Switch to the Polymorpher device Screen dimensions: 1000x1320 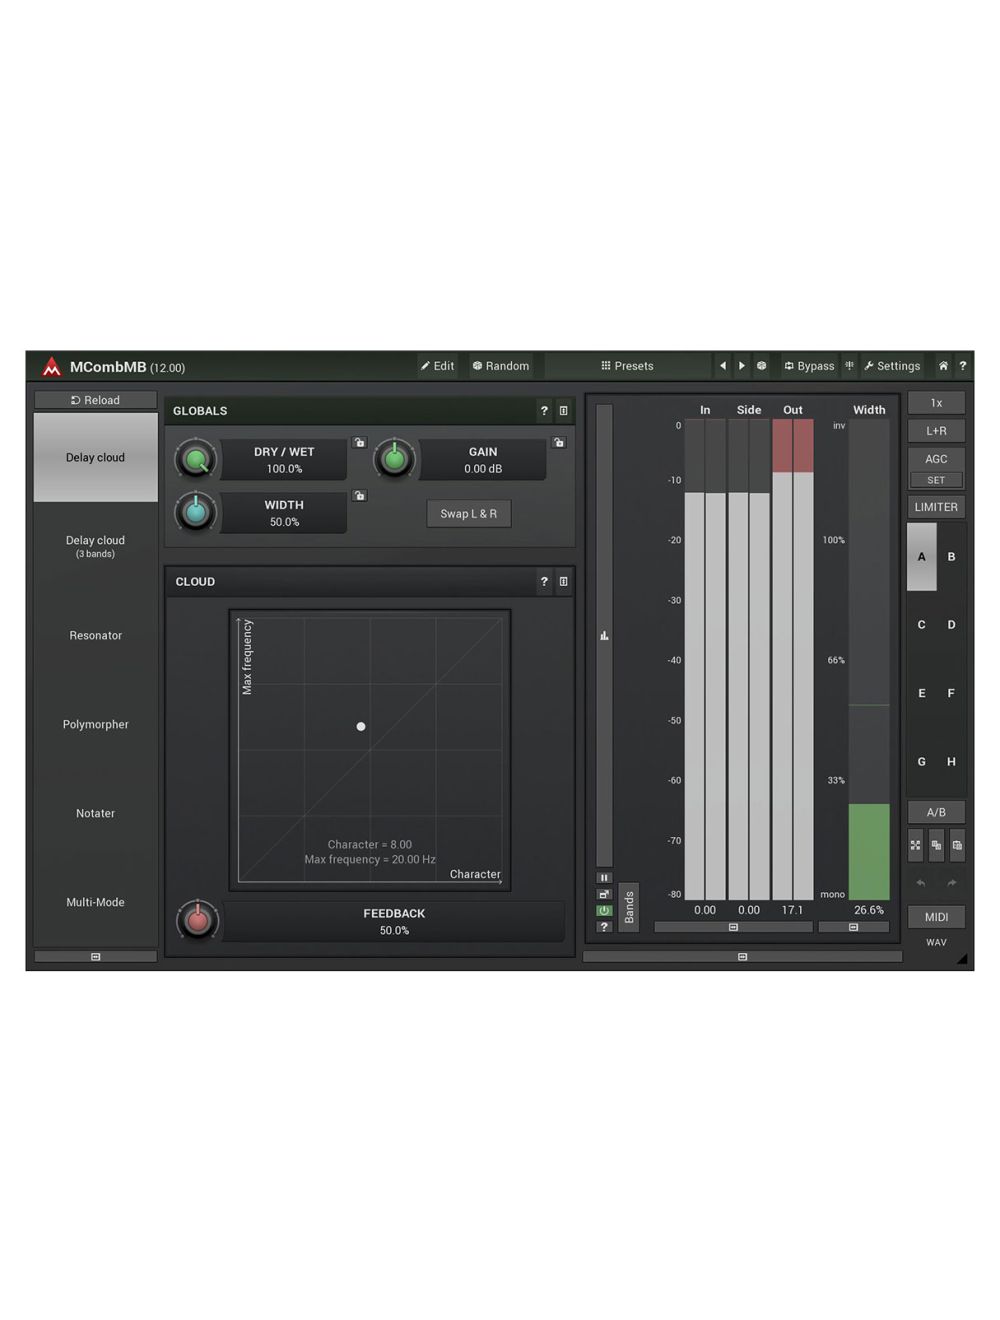click(x=96, y=725)
